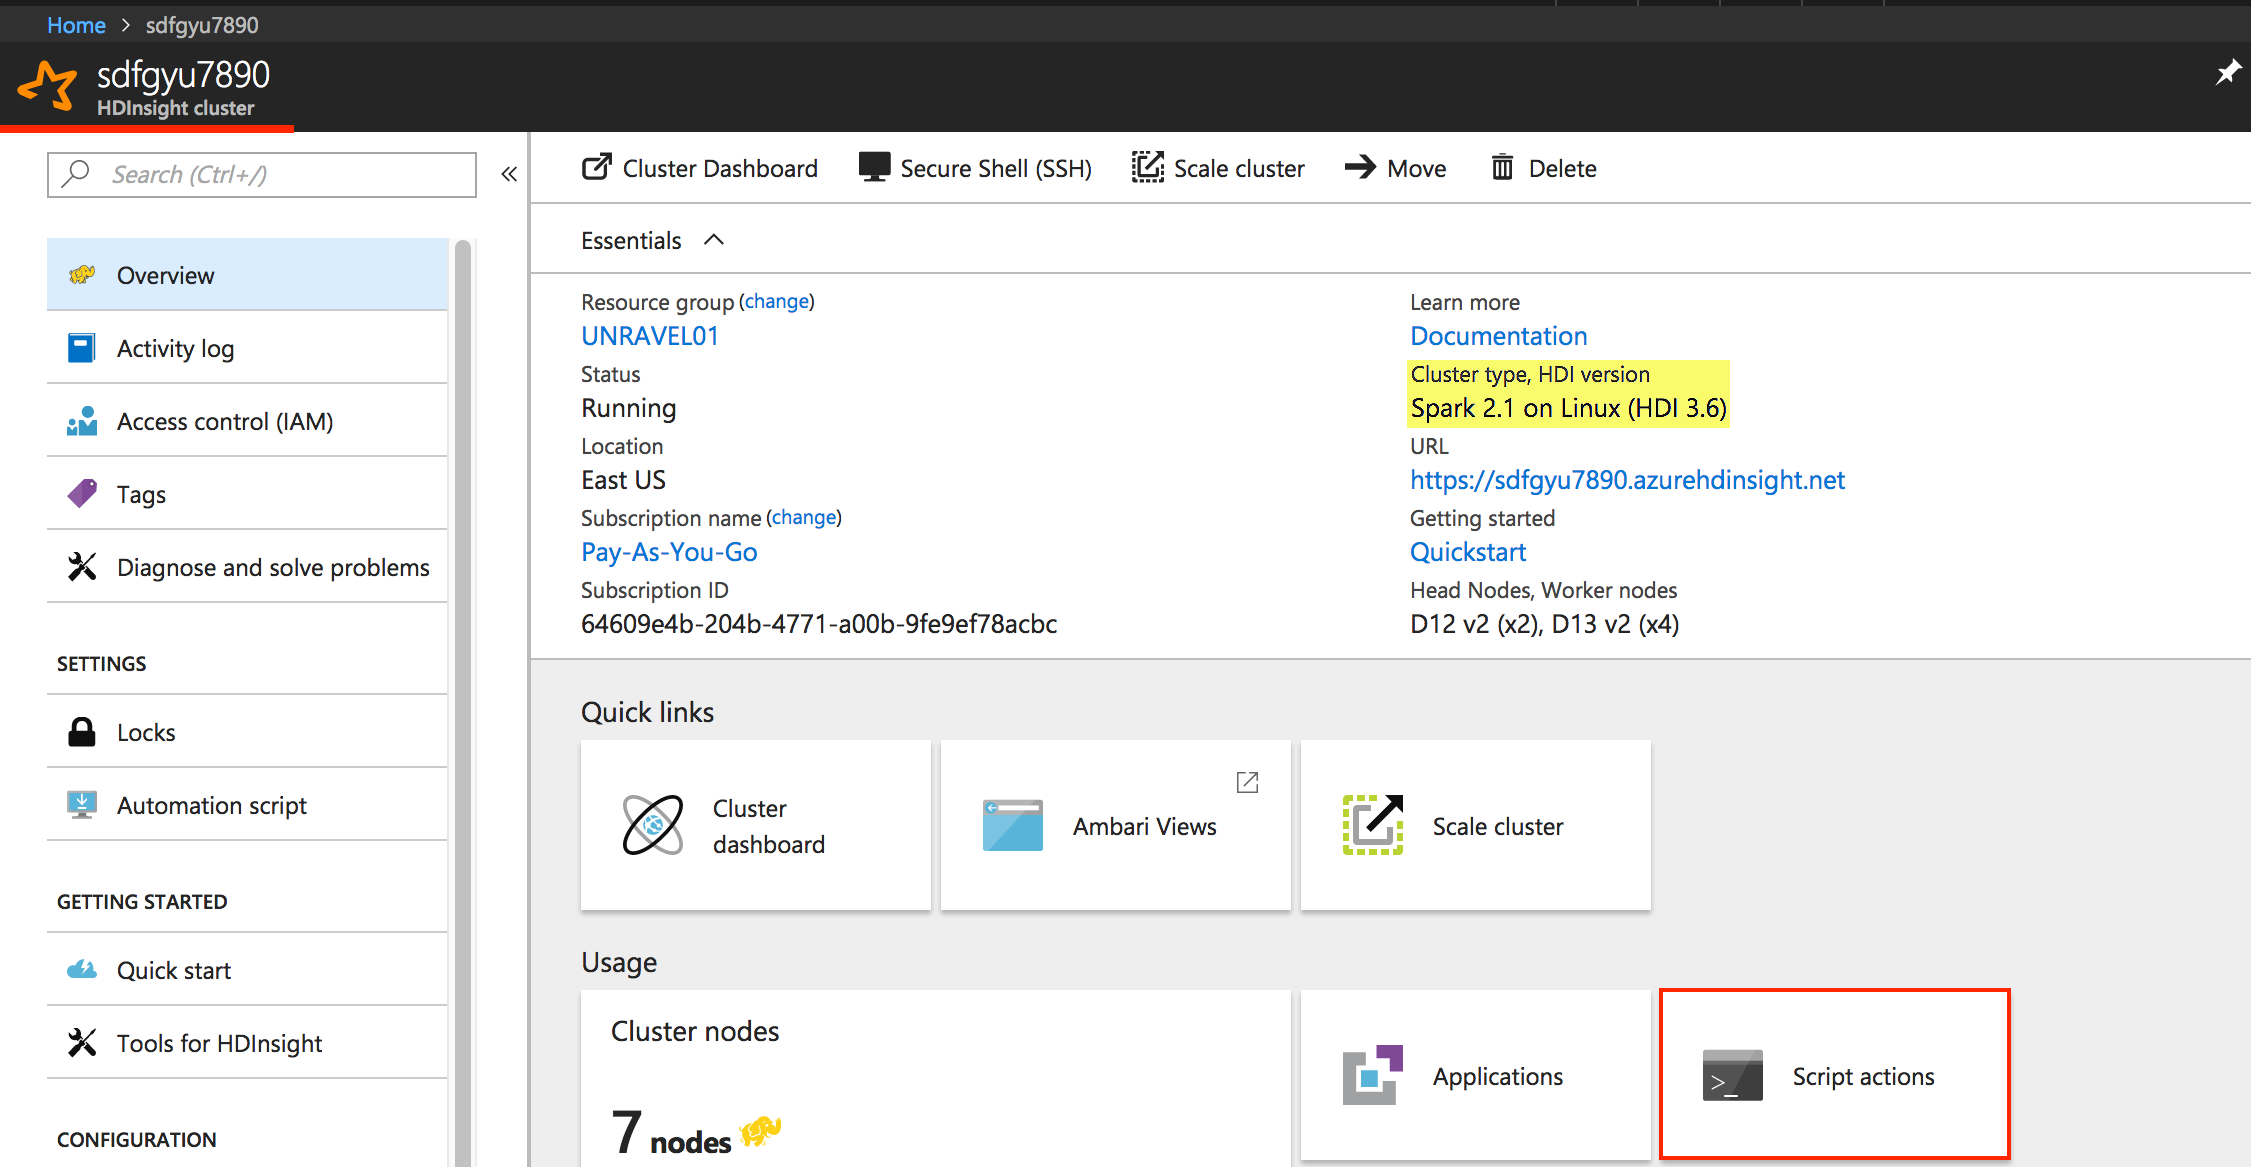Screen dimensions: 2251x1167
Task: Click the Running status value
Action: [629, 408]
